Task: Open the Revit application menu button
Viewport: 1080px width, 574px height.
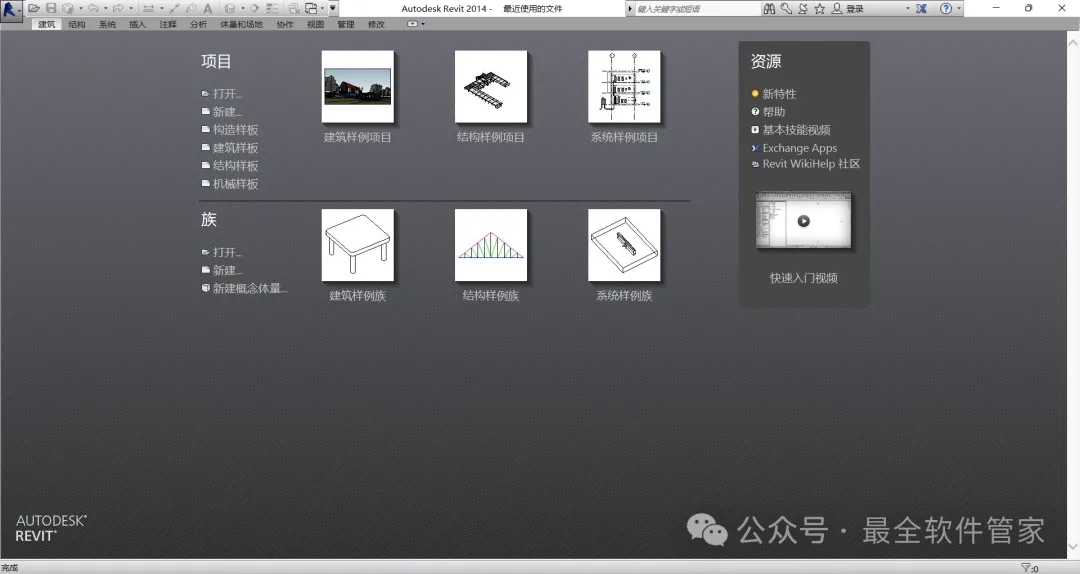Action: (x=11, y=10)
